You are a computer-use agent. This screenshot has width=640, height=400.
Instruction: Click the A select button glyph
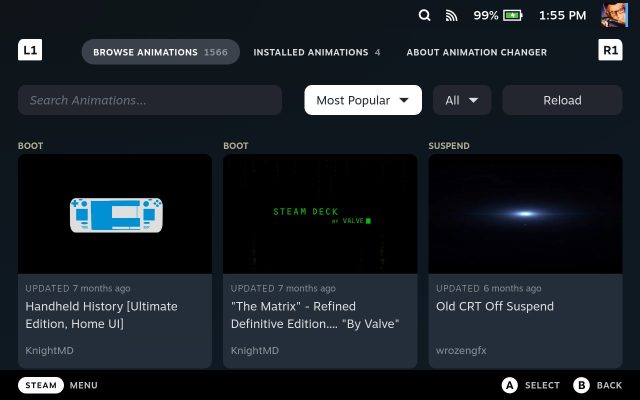point(509,385)
